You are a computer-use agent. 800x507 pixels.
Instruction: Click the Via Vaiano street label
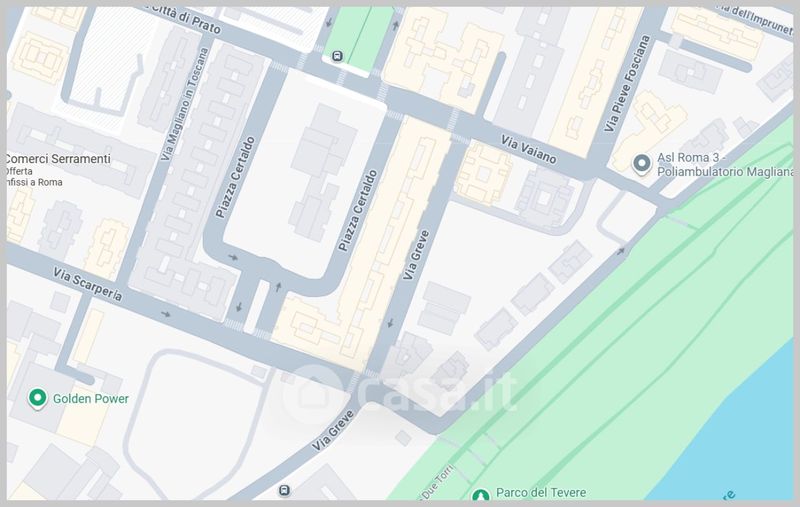528,149
